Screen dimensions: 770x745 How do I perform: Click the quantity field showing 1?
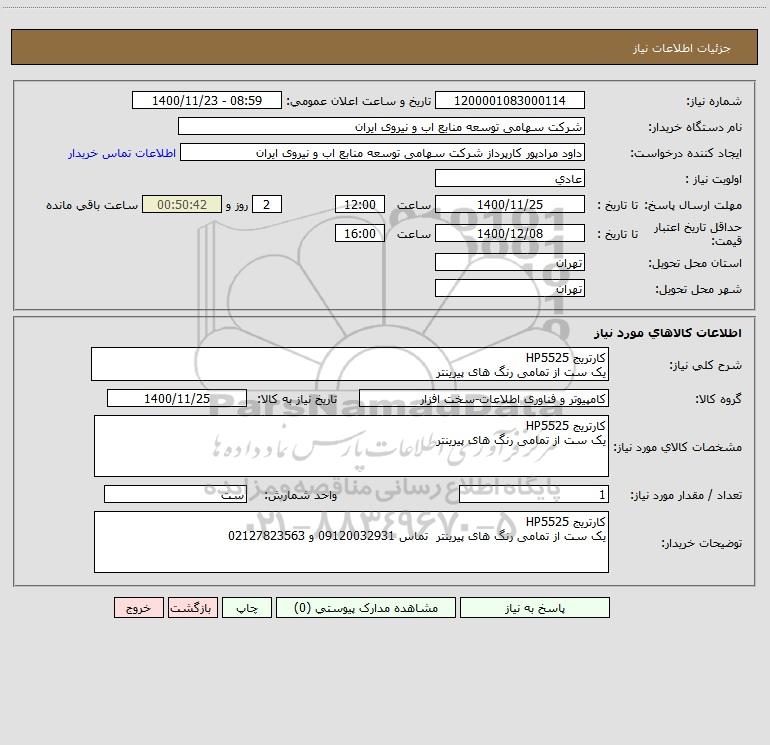point(534,494)
